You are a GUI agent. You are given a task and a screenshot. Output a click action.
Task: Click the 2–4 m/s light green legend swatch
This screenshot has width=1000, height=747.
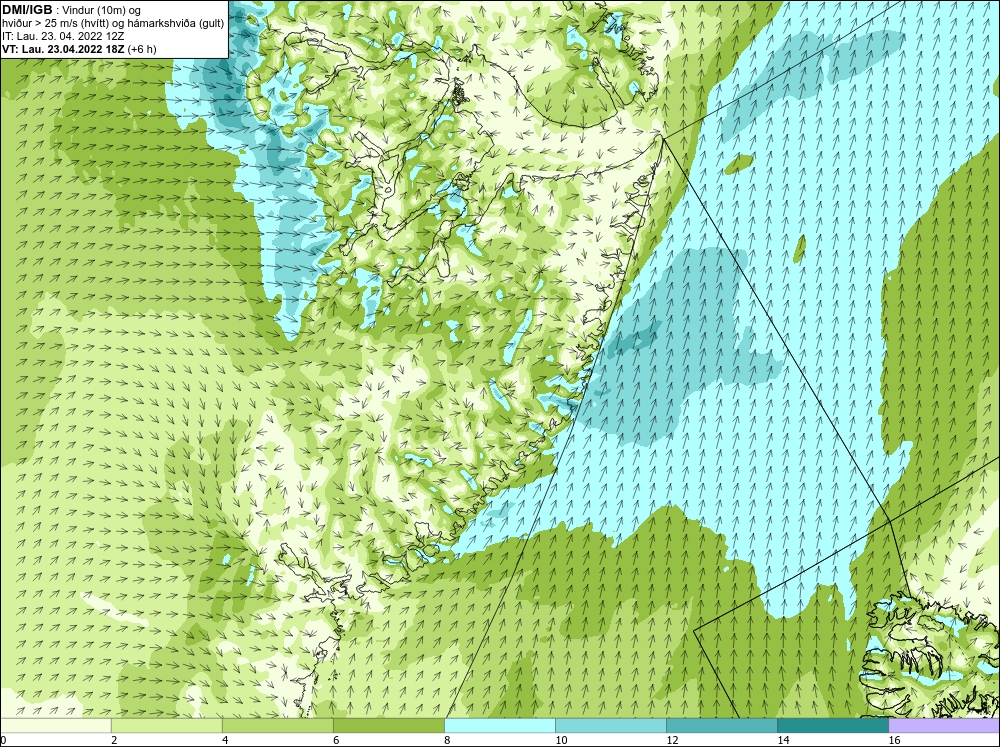coord(167,725)
